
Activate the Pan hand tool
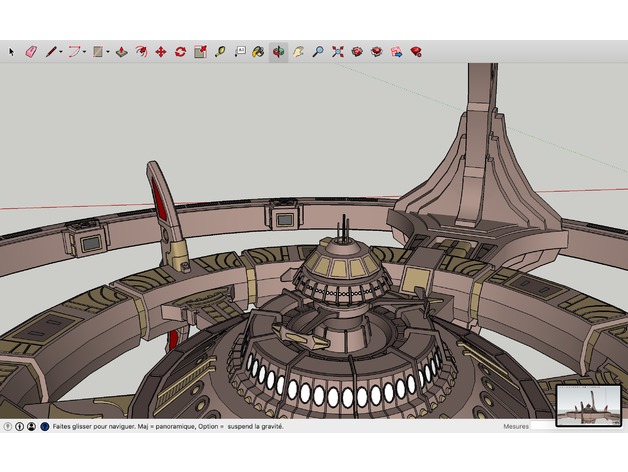tap(298, 51)
